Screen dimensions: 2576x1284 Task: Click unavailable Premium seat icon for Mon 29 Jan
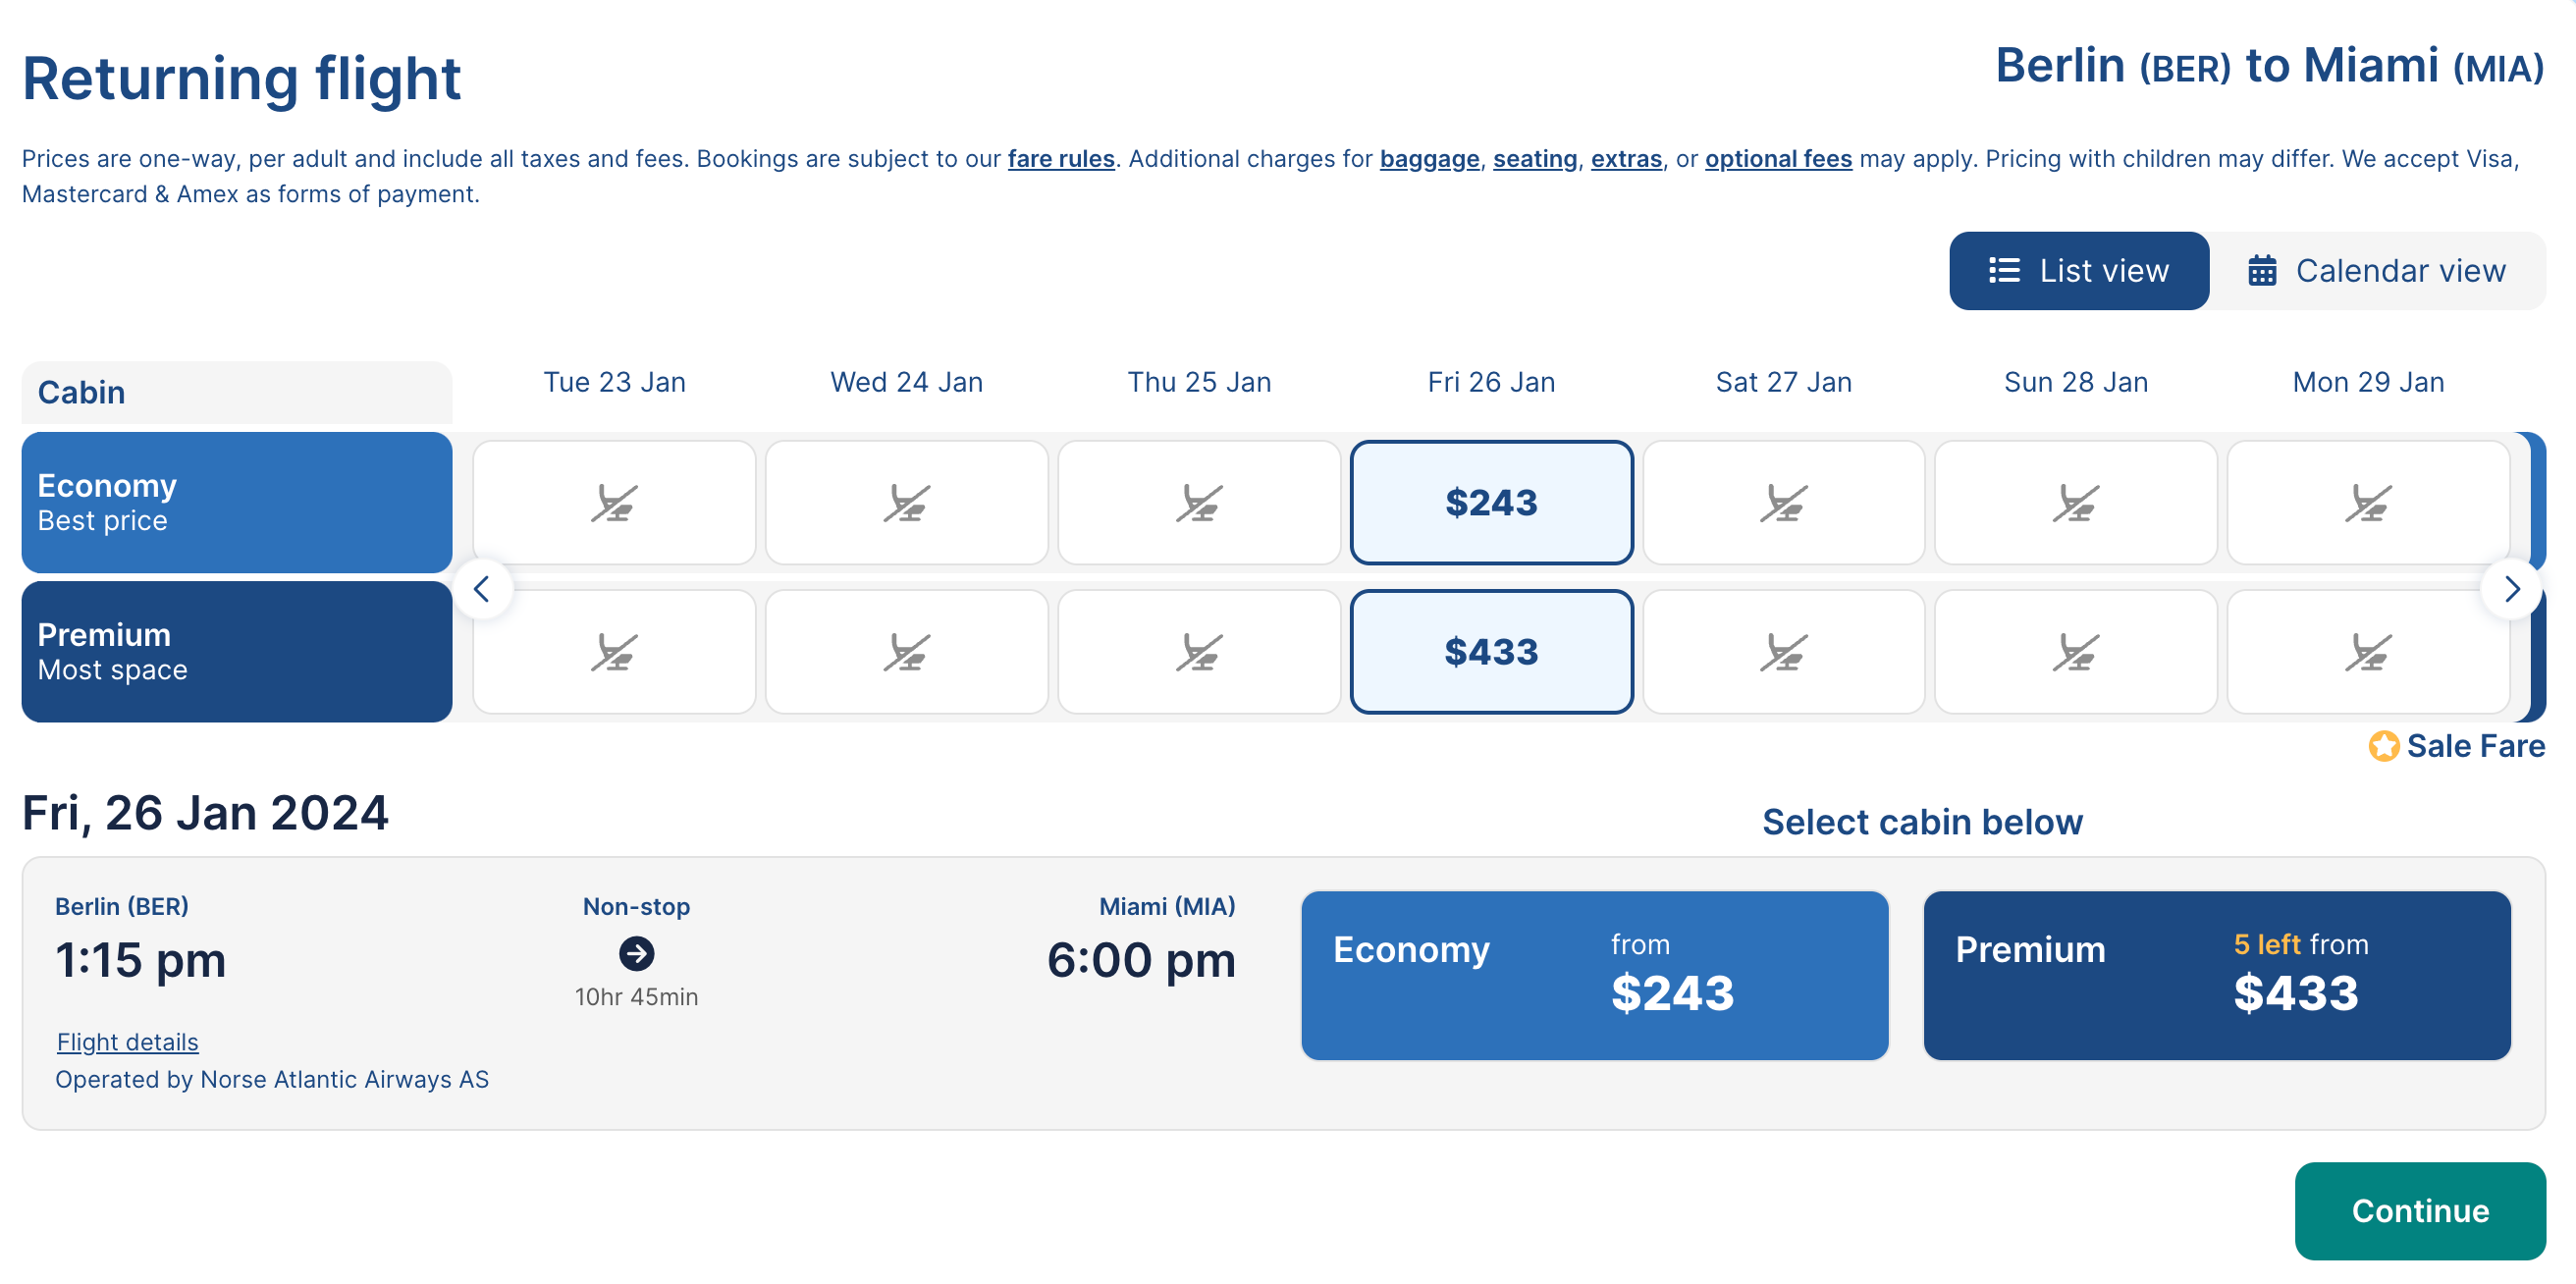click(2368, 652)
